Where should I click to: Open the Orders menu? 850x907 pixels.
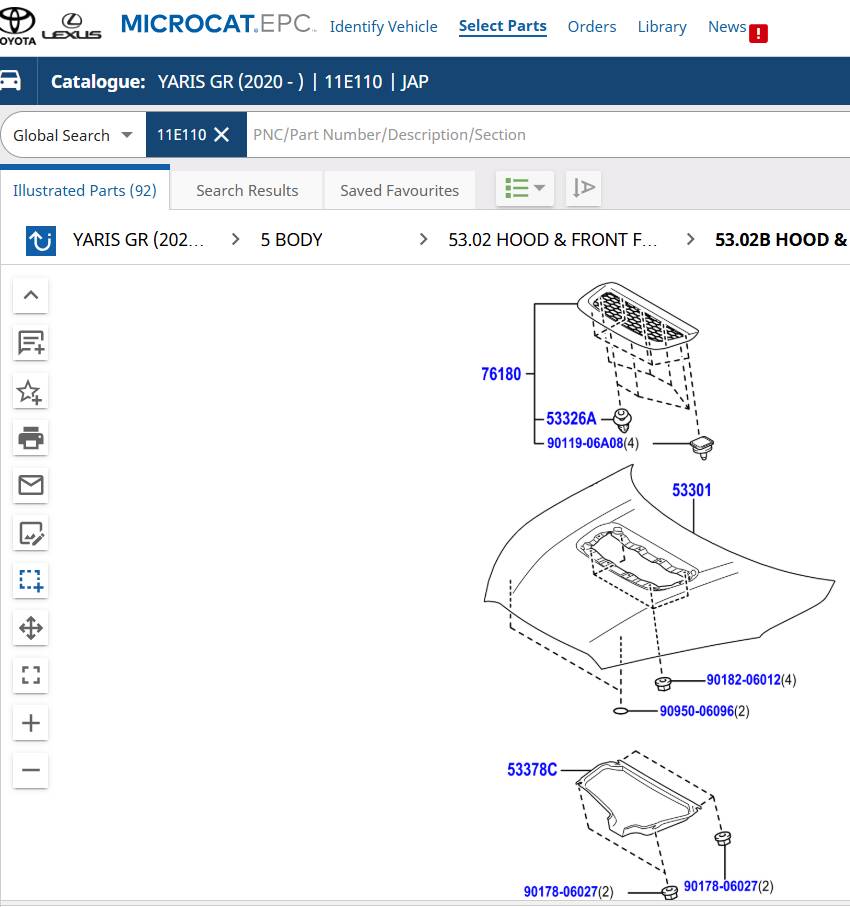591,27
